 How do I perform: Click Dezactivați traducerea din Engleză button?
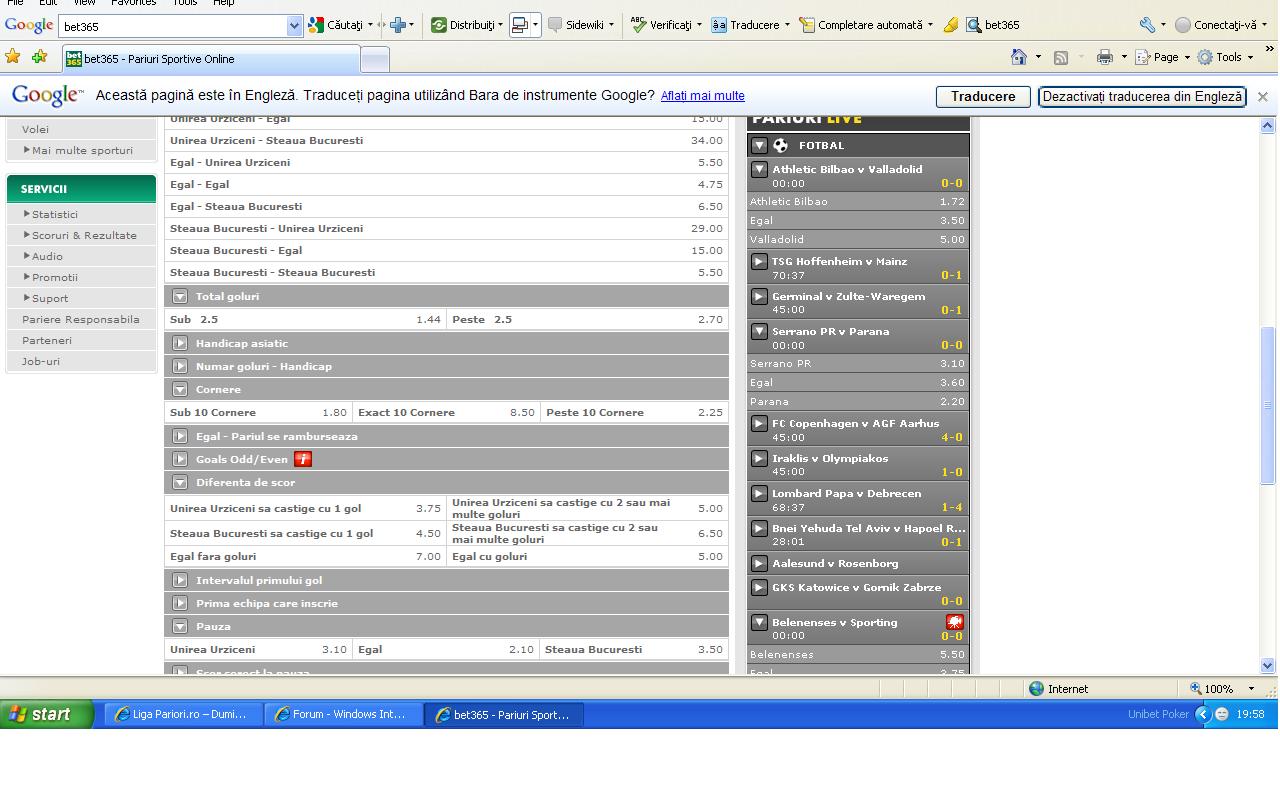tap(1142, 96)
